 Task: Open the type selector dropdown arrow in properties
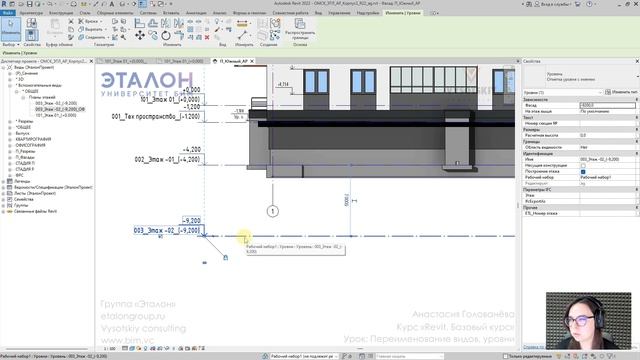pyautogui.click(x=637, y=76)
